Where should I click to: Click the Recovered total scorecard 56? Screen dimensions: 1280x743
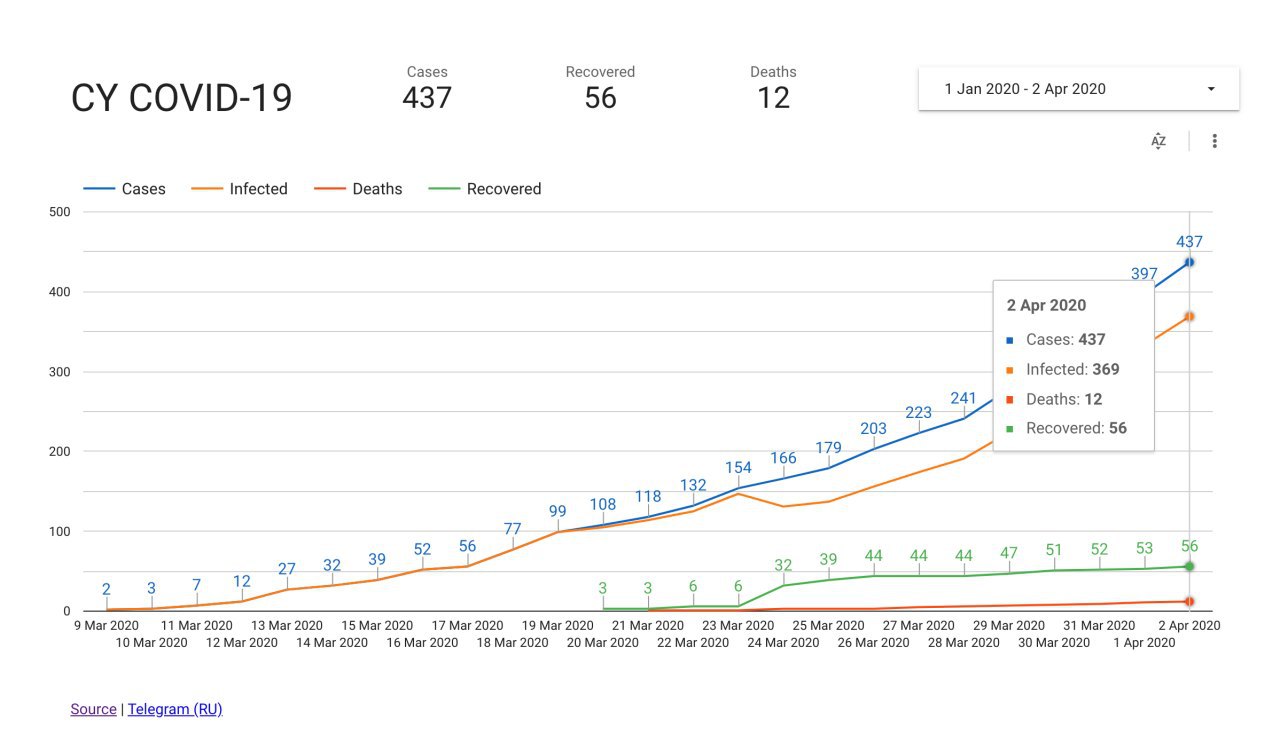click(x=600, y=97)
